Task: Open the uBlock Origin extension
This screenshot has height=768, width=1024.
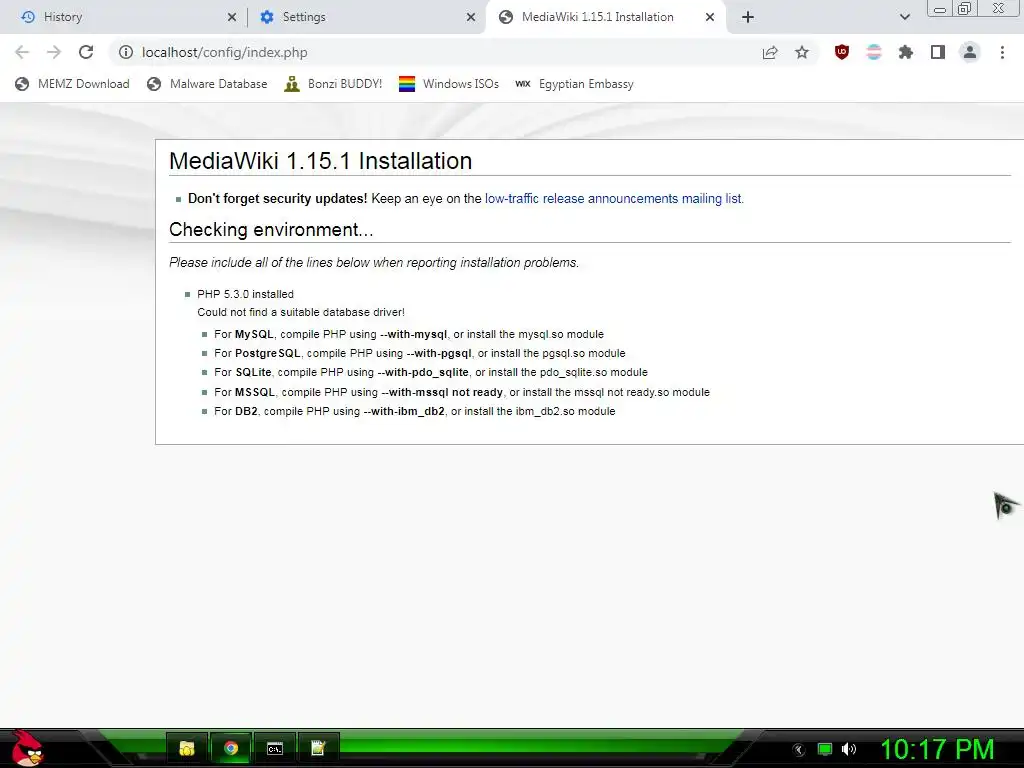Action: 842,52
